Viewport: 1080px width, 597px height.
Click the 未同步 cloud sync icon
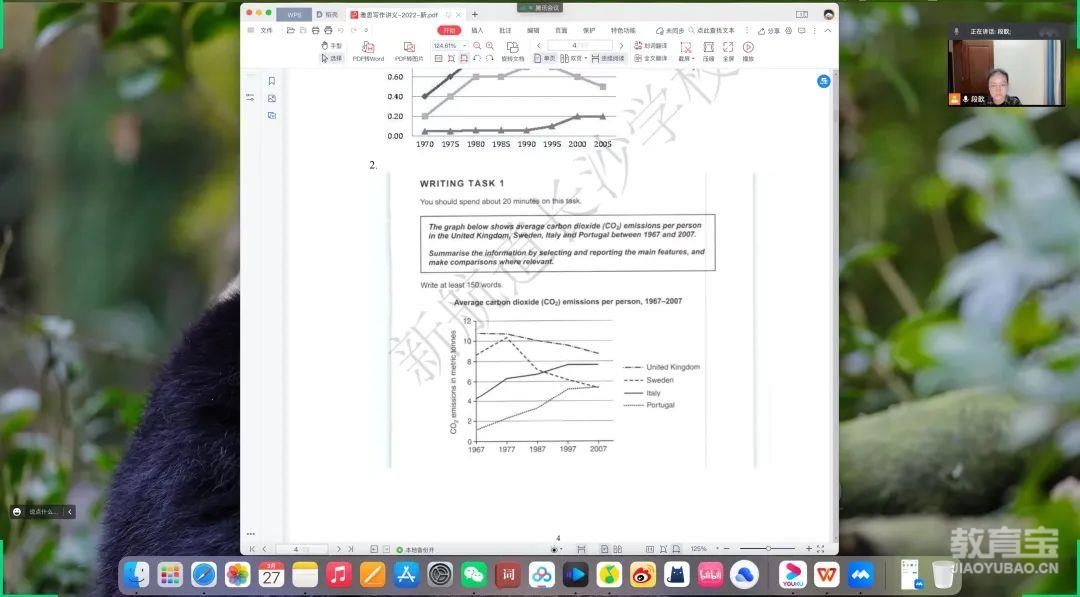click(670, 31)
